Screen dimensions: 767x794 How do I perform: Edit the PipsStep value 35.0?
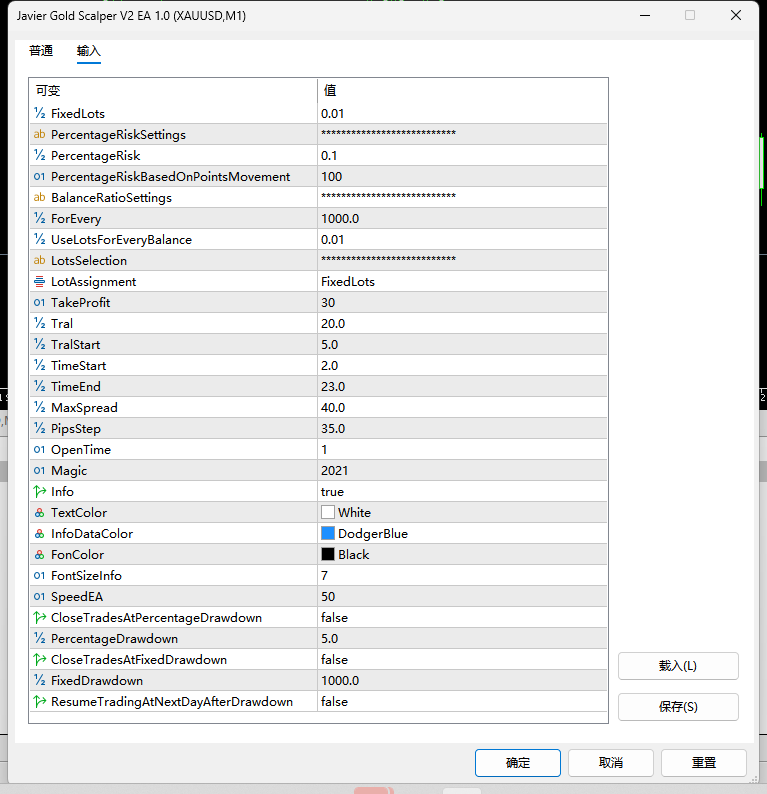[462, 428]
